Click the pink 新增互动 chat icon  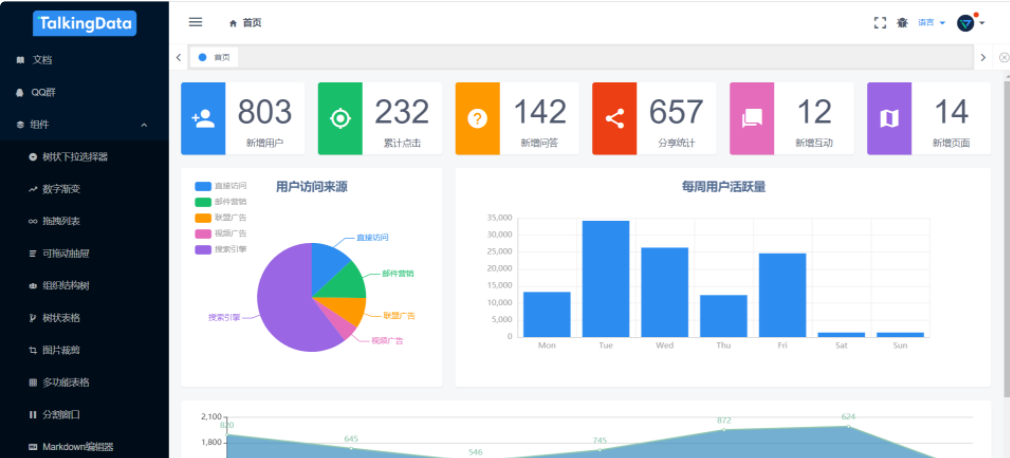(752, 119)
